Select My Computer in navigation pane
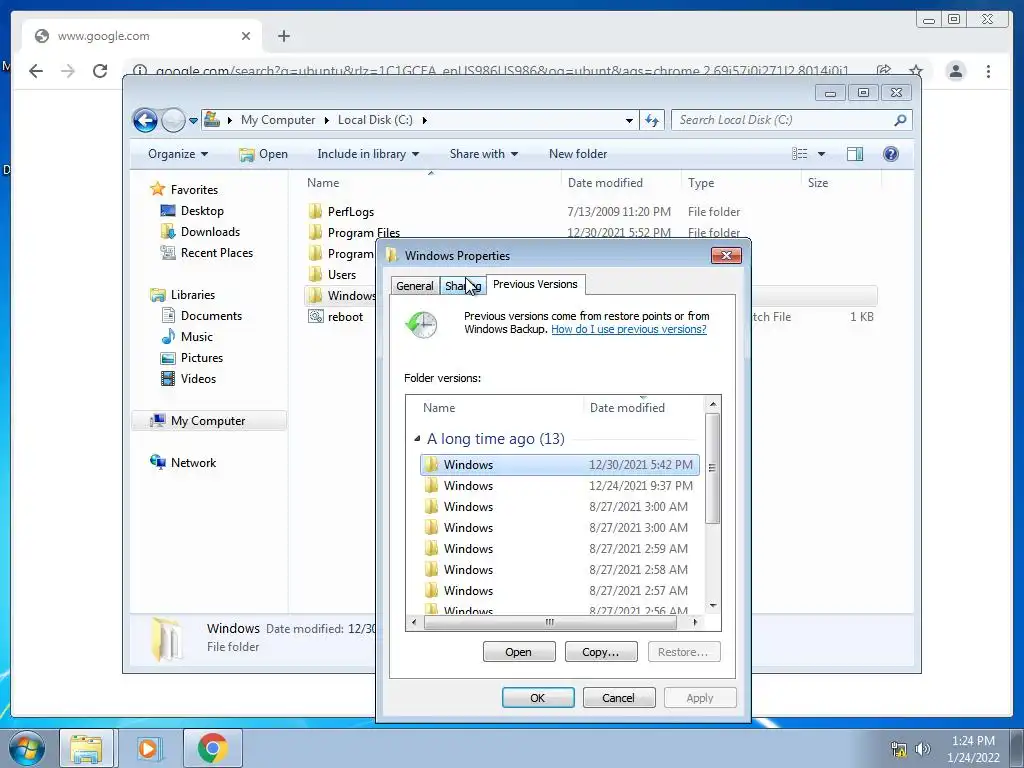 208,421
